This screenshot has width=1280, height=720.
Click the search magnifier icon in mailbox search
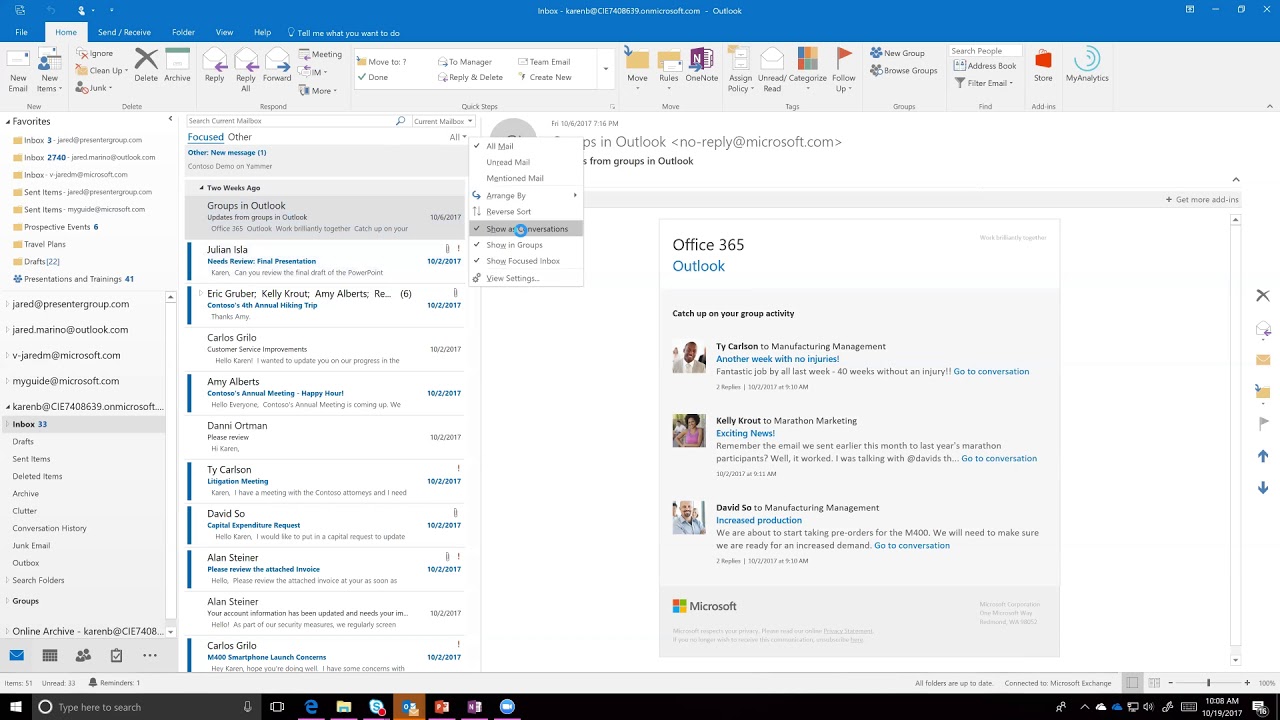pyautogui.click(x=401, y=121)
